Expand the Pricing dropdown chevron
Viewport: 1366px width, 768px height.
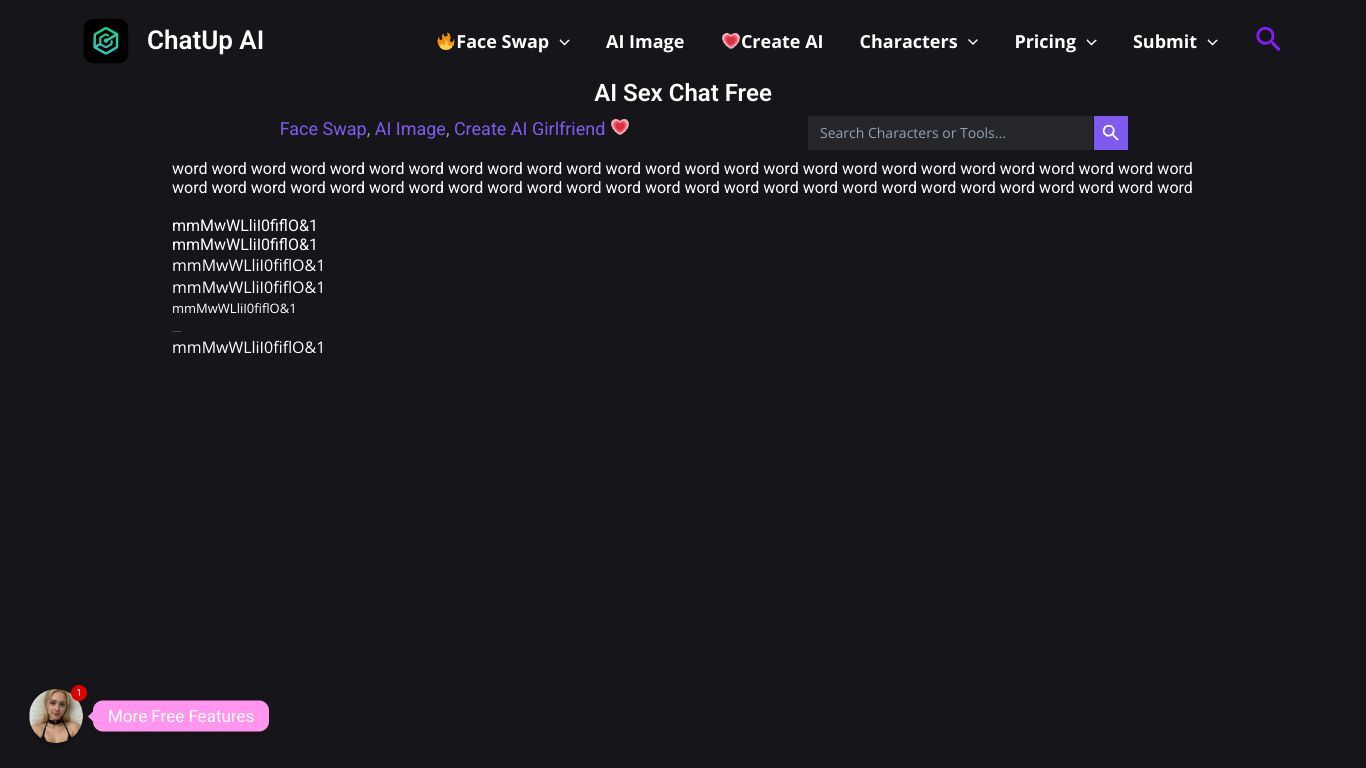pos(1091,42)
